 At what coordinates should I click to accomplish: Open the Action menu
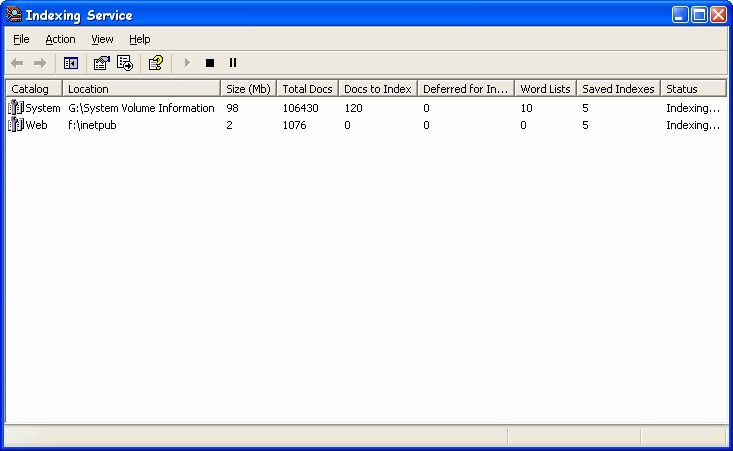[60, 39]
